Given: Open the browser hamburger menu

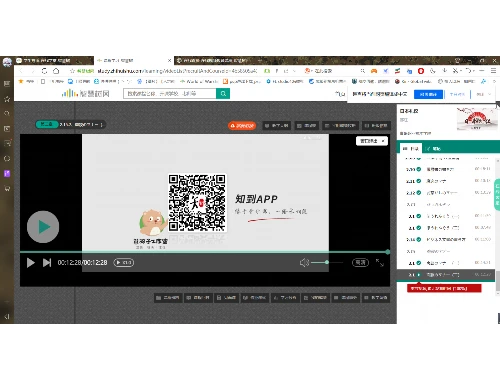Looking at the screenshot, I should (x=493, y=71).
